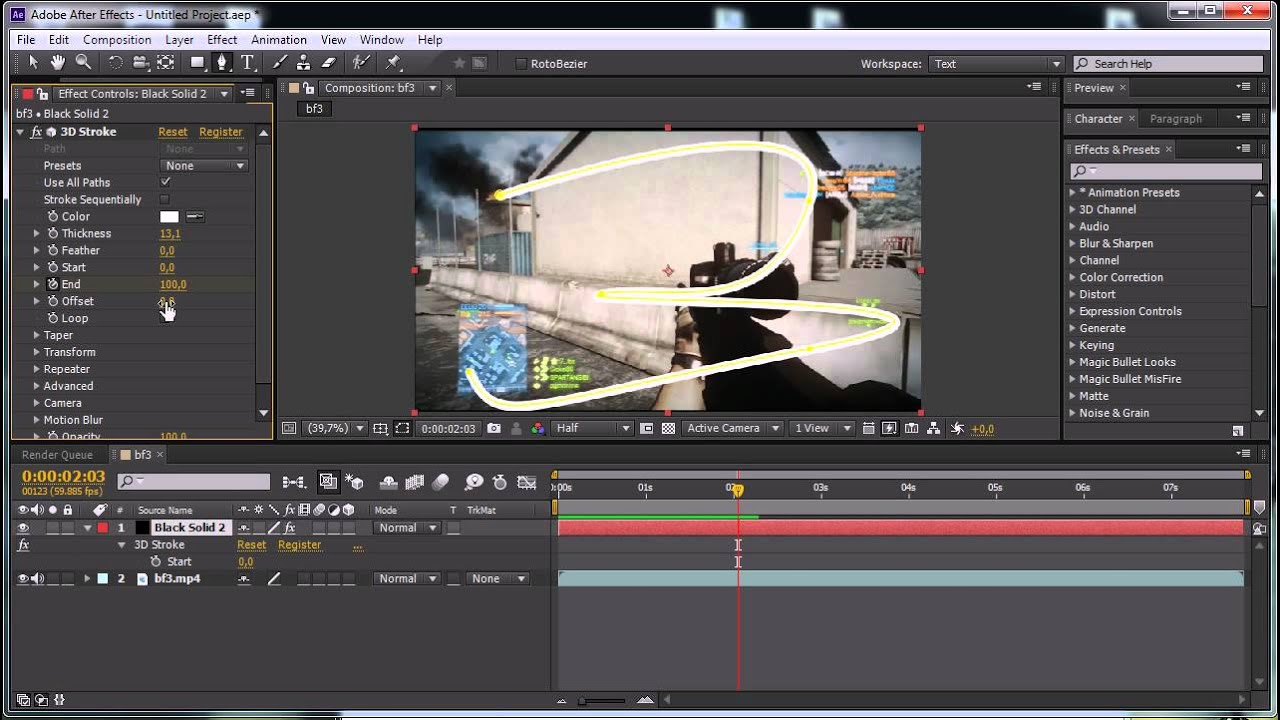Toggle stopwatch for Thickness property

53,233
